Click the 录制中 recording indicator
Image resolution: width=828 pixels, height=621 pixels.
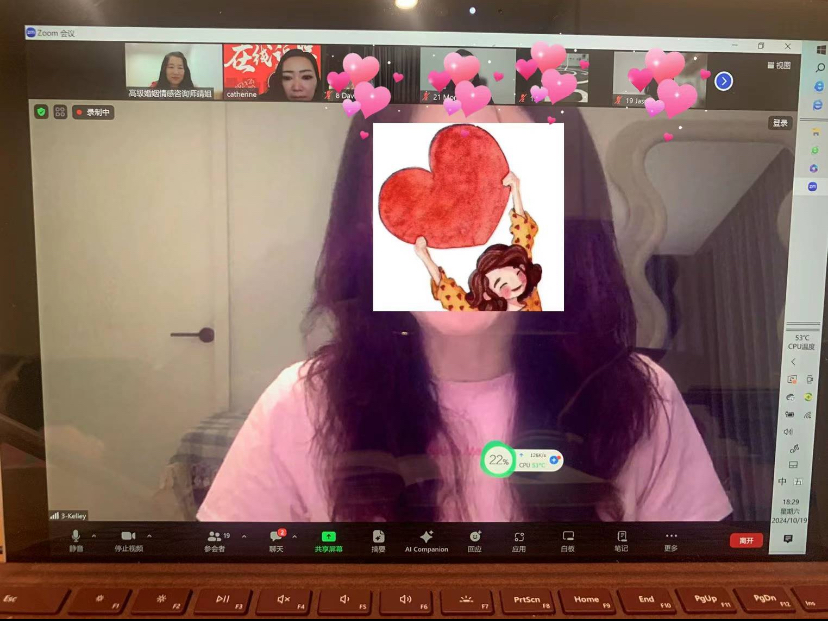93,112
